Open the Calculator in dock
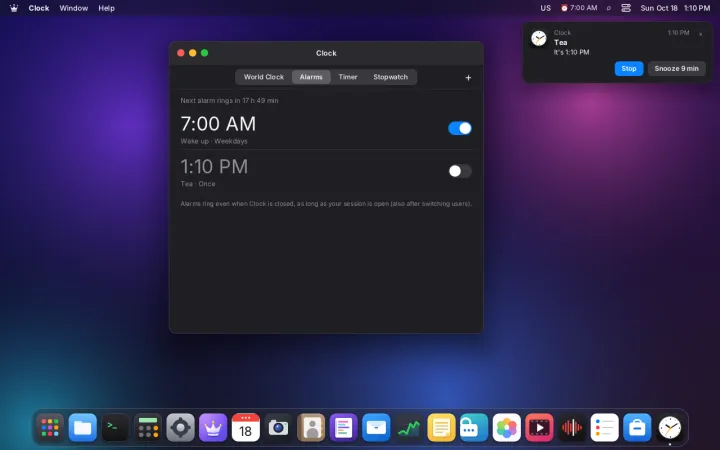Image resolution: width=720 pixels, height=450 pixels. pyautogui.click(x=148, y=428)
